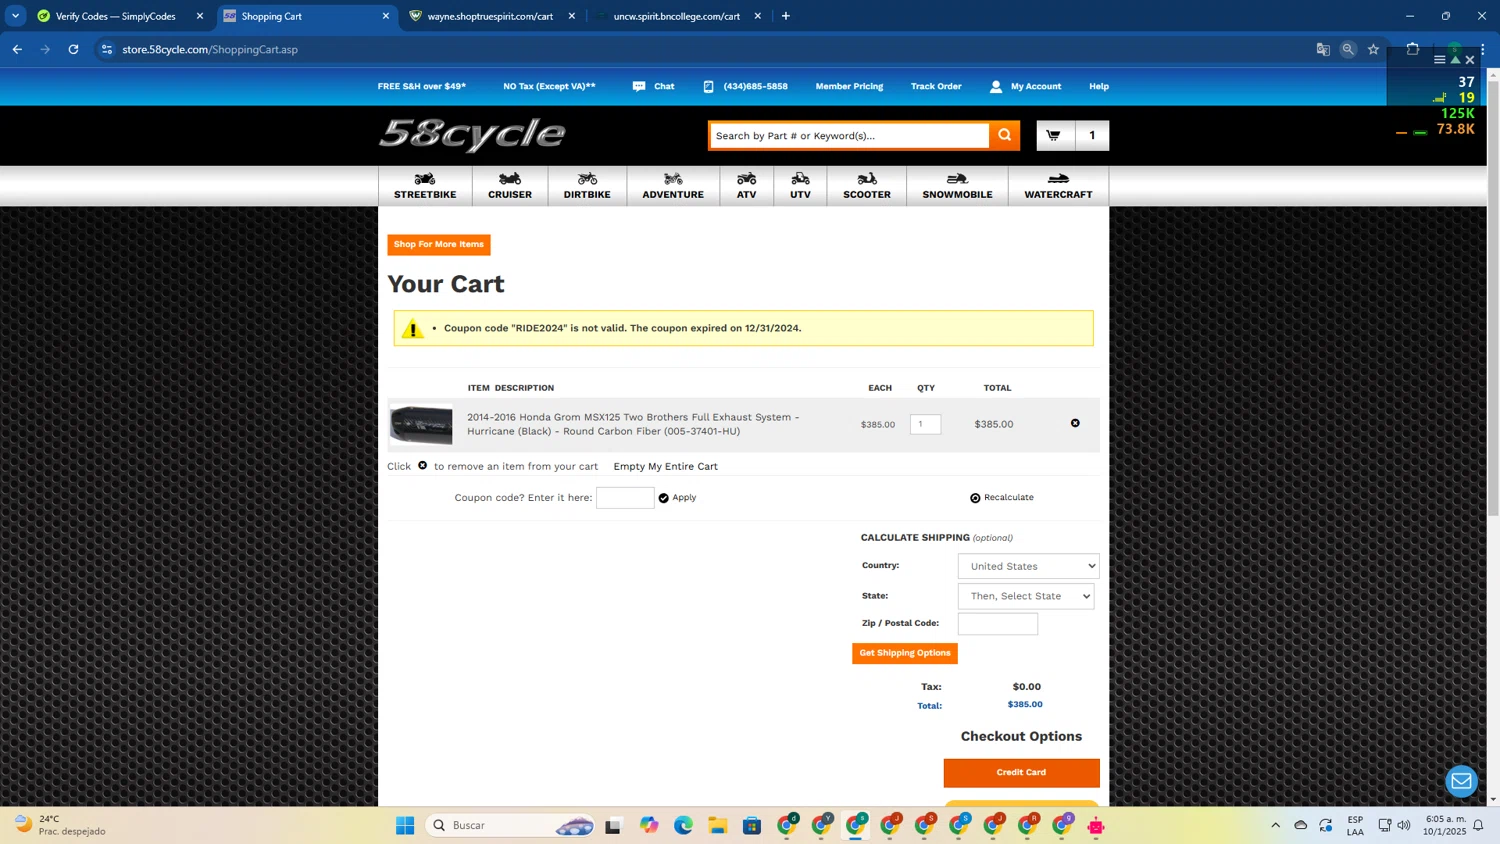This screenshot has height=844, width=1500.
Task: Open Microsoft Store from taskbar
Action: pyautogui.click(x=752, y=825)
